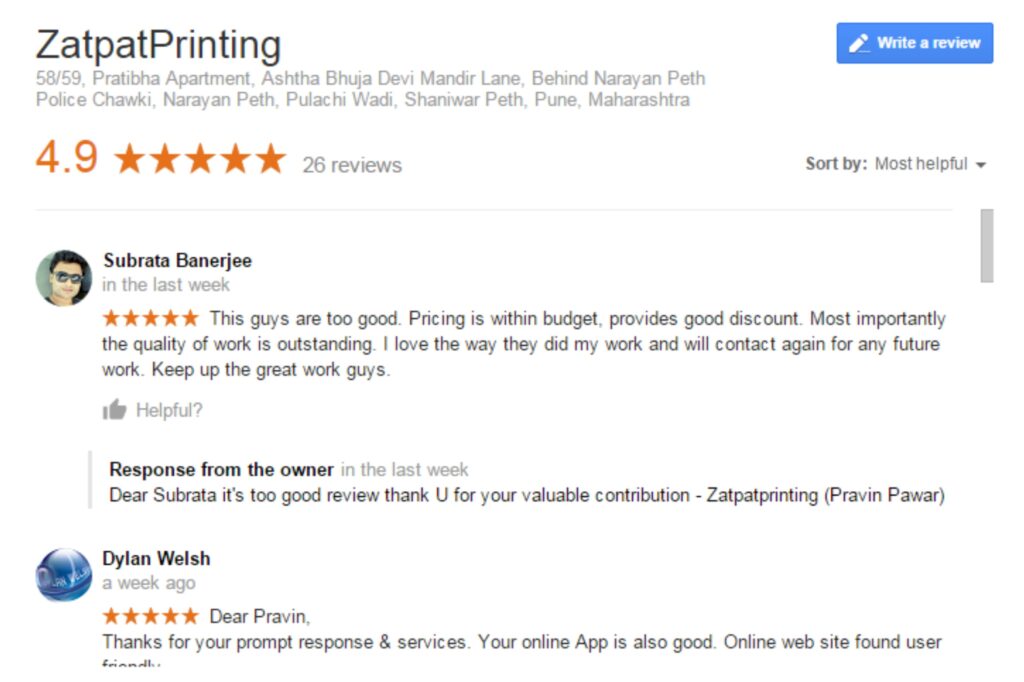The height and width of the screenshot is (682, 1024).
Task: Click the large overall 4.9 star rating
Action: pos(200,160)
